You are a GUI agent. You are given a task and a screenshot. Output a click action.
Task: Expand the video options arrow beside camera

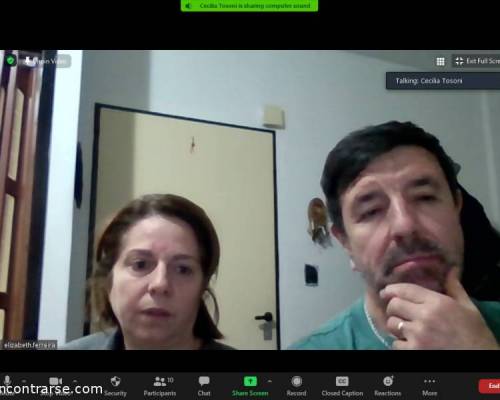coord(75,381)
